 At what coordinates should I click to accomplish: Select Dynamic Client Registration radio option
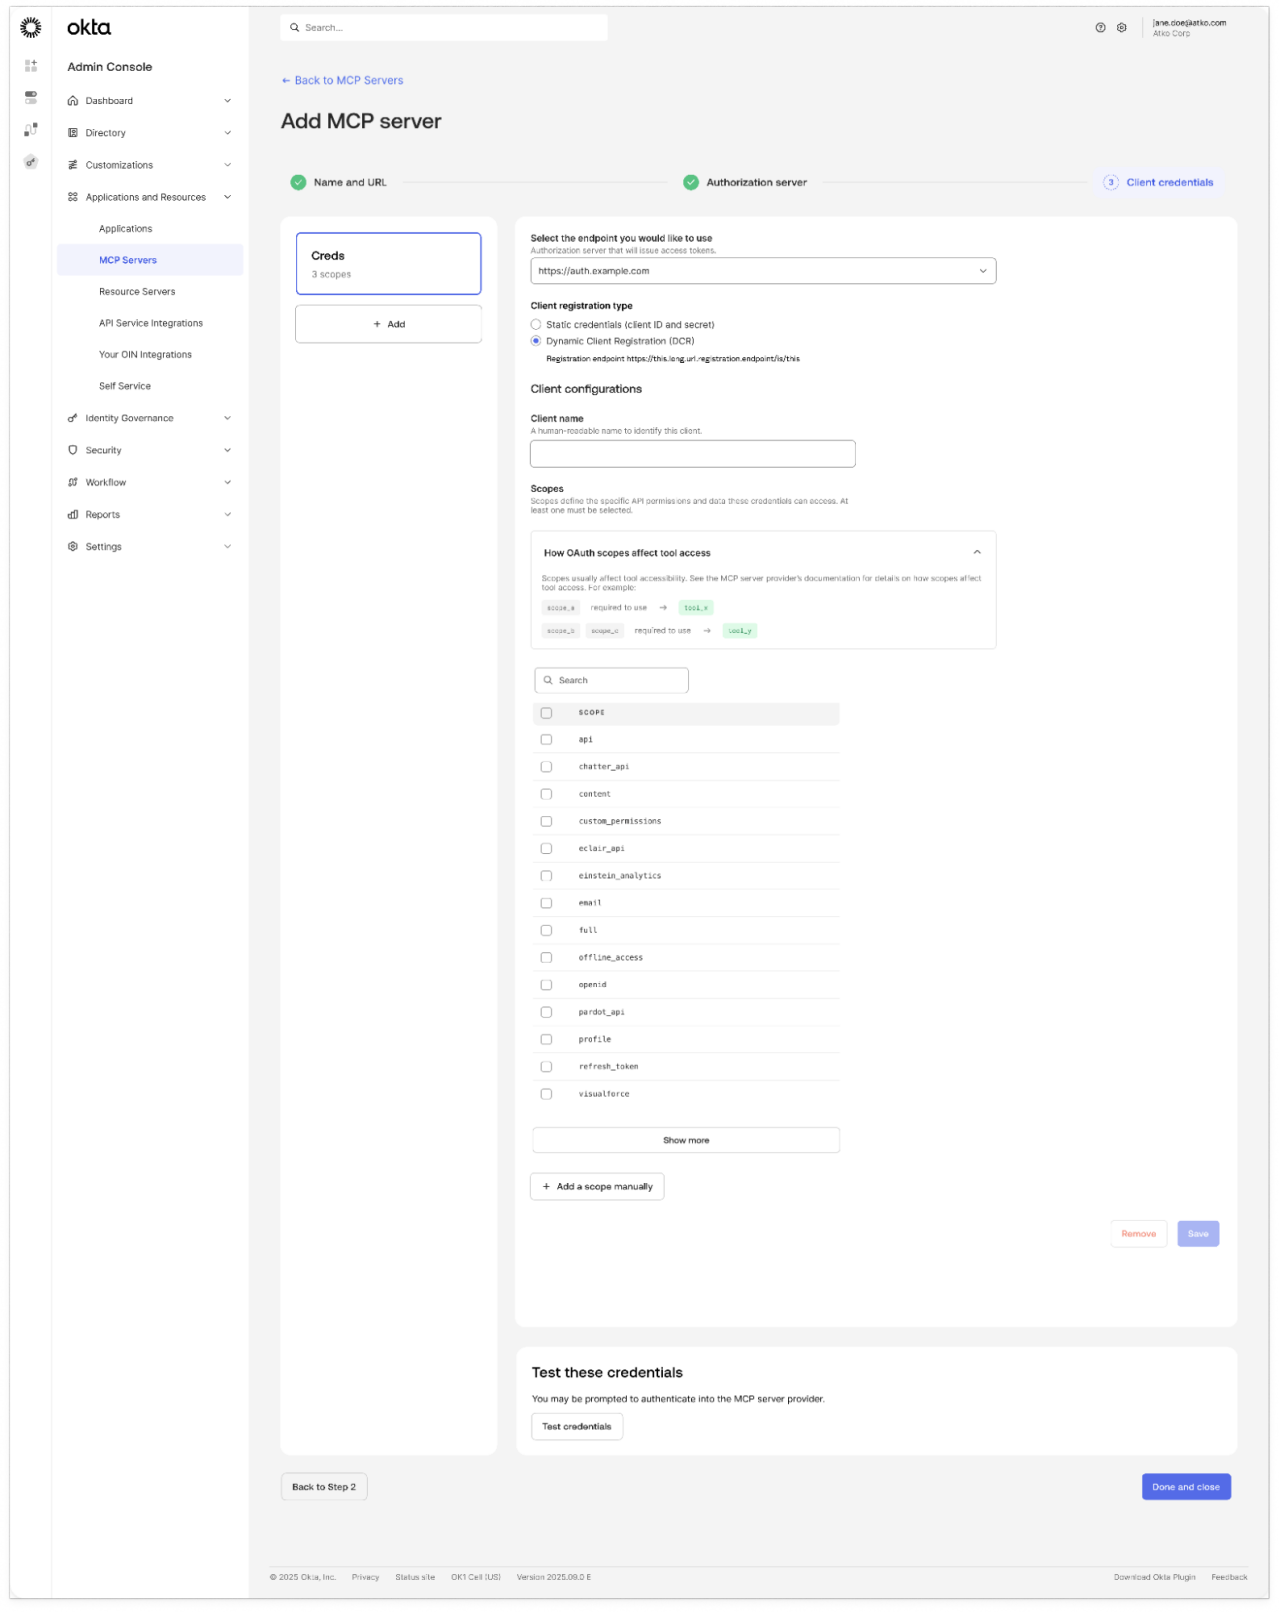tap(536, 341)
